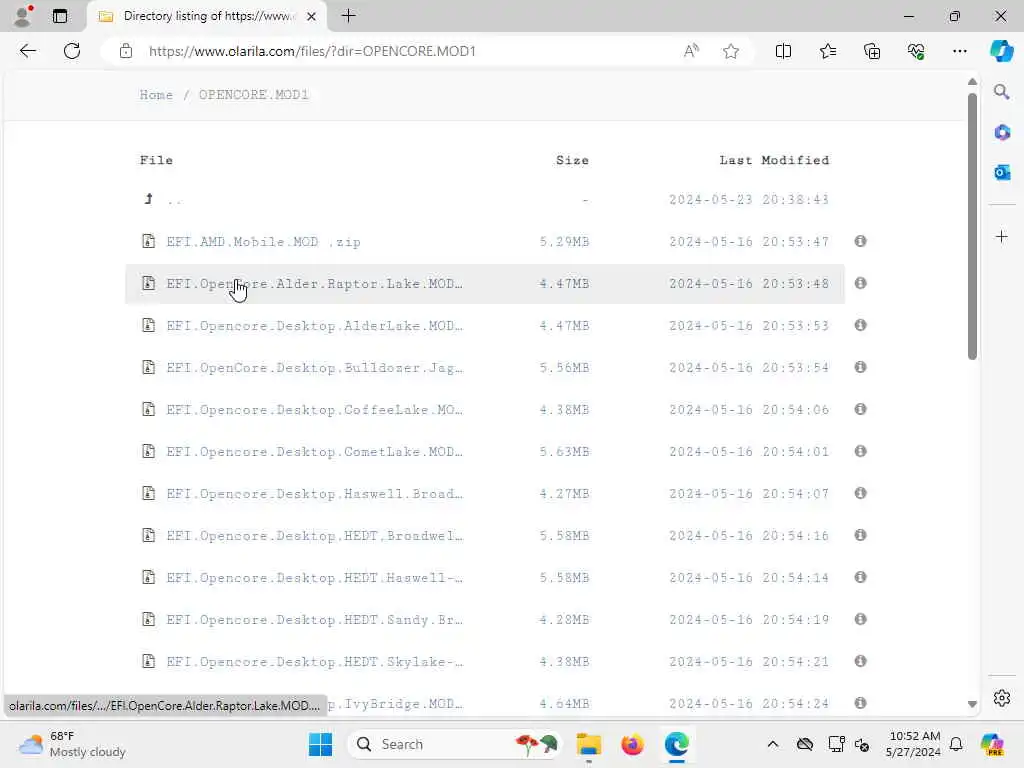Open notifications bell in taskbar
The width and height of the screenshot is (1024, 768).
pos(955,744)
